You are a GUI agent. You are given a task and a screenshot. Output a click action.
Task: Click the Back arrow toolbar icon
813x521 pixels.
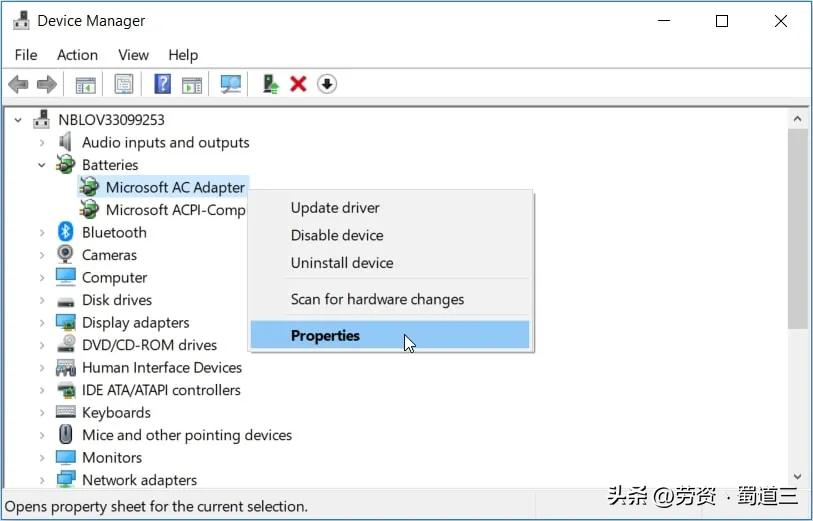[x=18, y=84]
